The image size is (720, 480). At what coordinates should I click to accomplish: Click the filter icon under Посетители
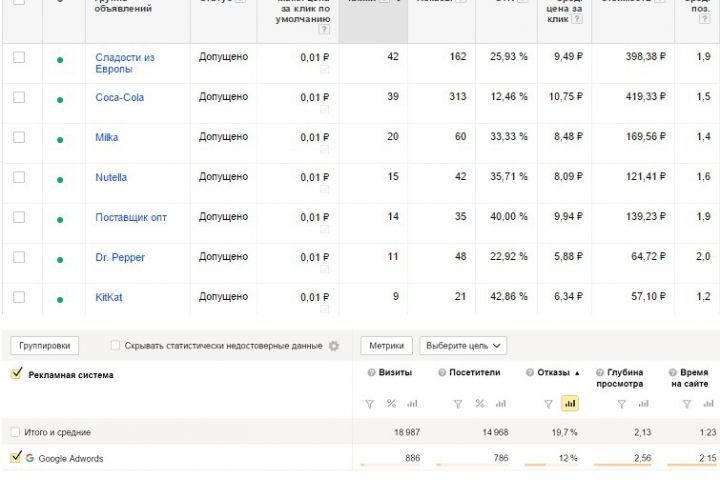pyautogui.click(x=457, y=404)
